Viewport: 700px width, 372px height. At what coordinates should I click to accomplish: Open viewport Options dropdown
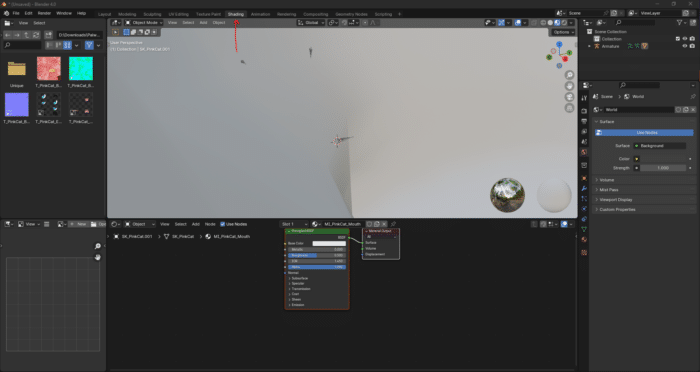coord(563,32)
